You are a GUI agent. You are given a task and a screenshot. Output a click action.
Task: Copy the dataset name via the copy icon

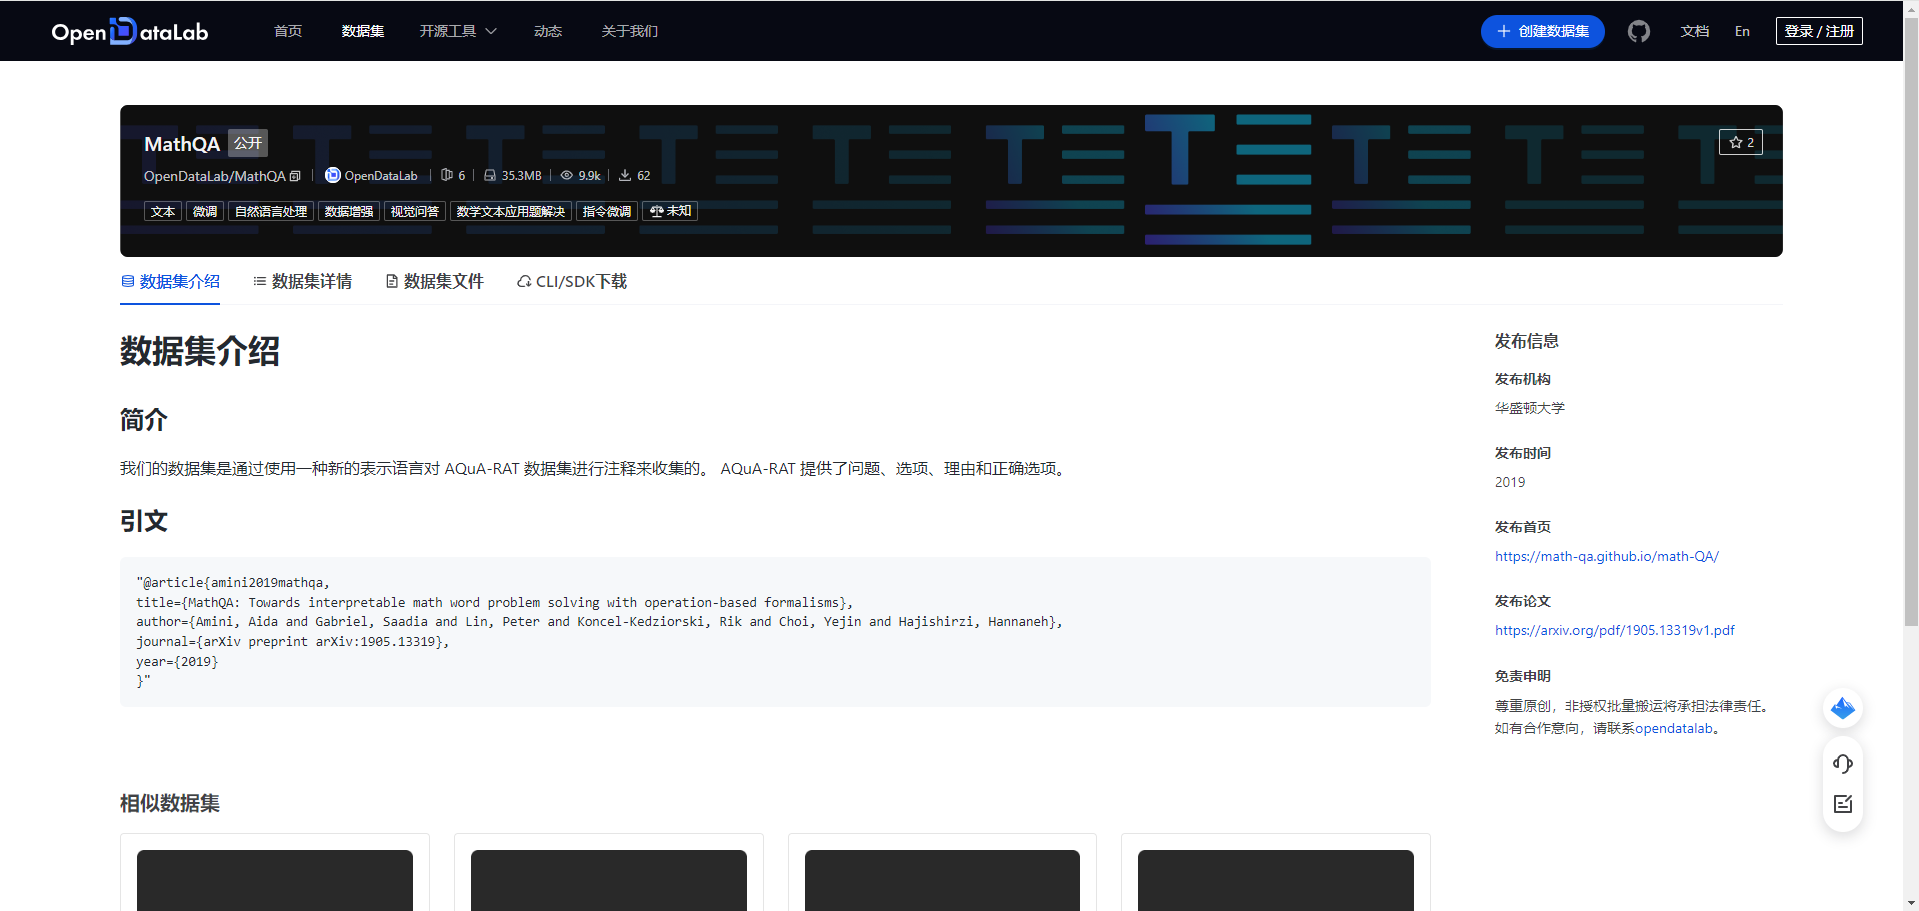(x=295, y=175)
